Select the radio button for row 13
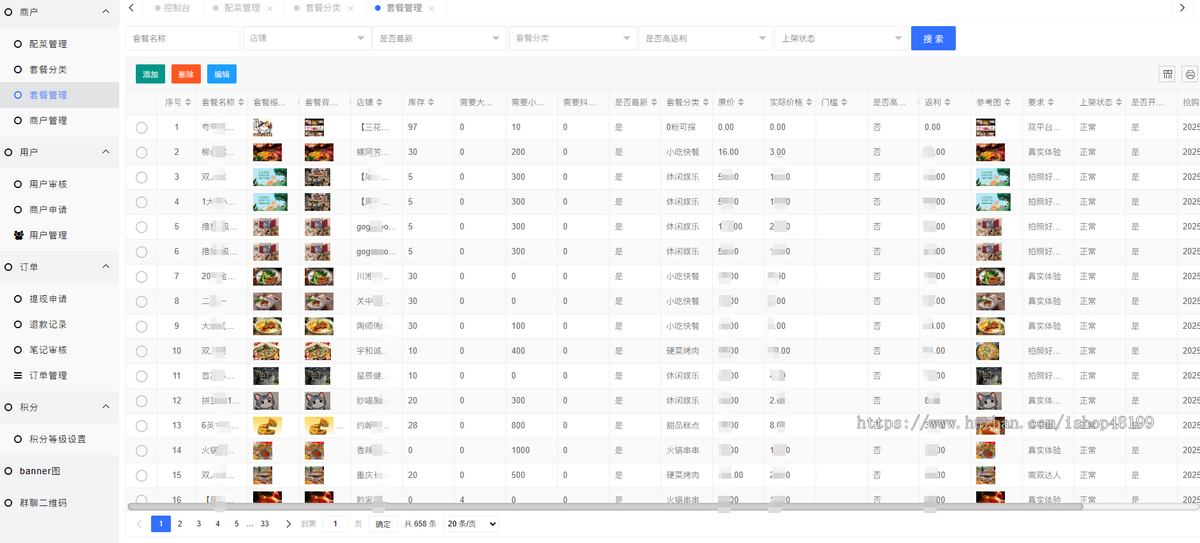 141,426
